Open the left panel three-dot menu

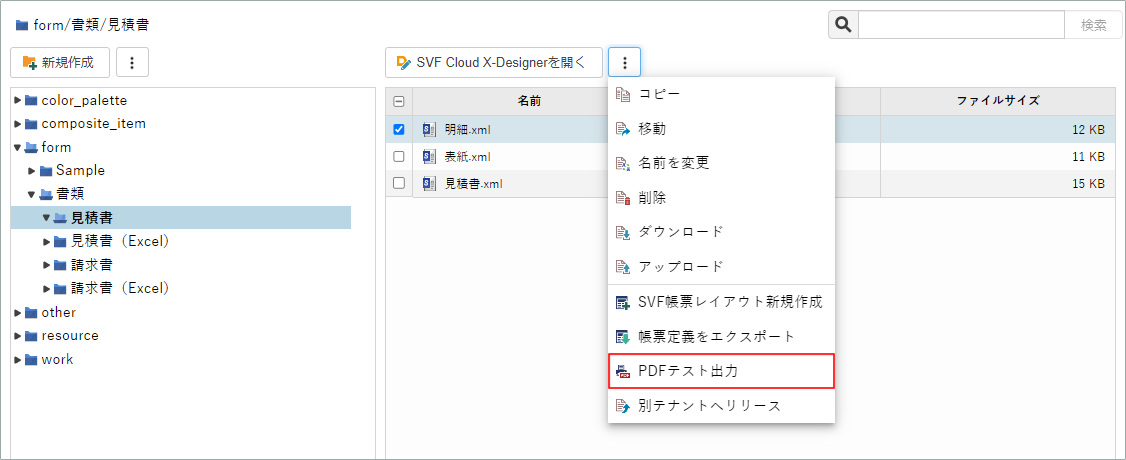coord(132,62)
